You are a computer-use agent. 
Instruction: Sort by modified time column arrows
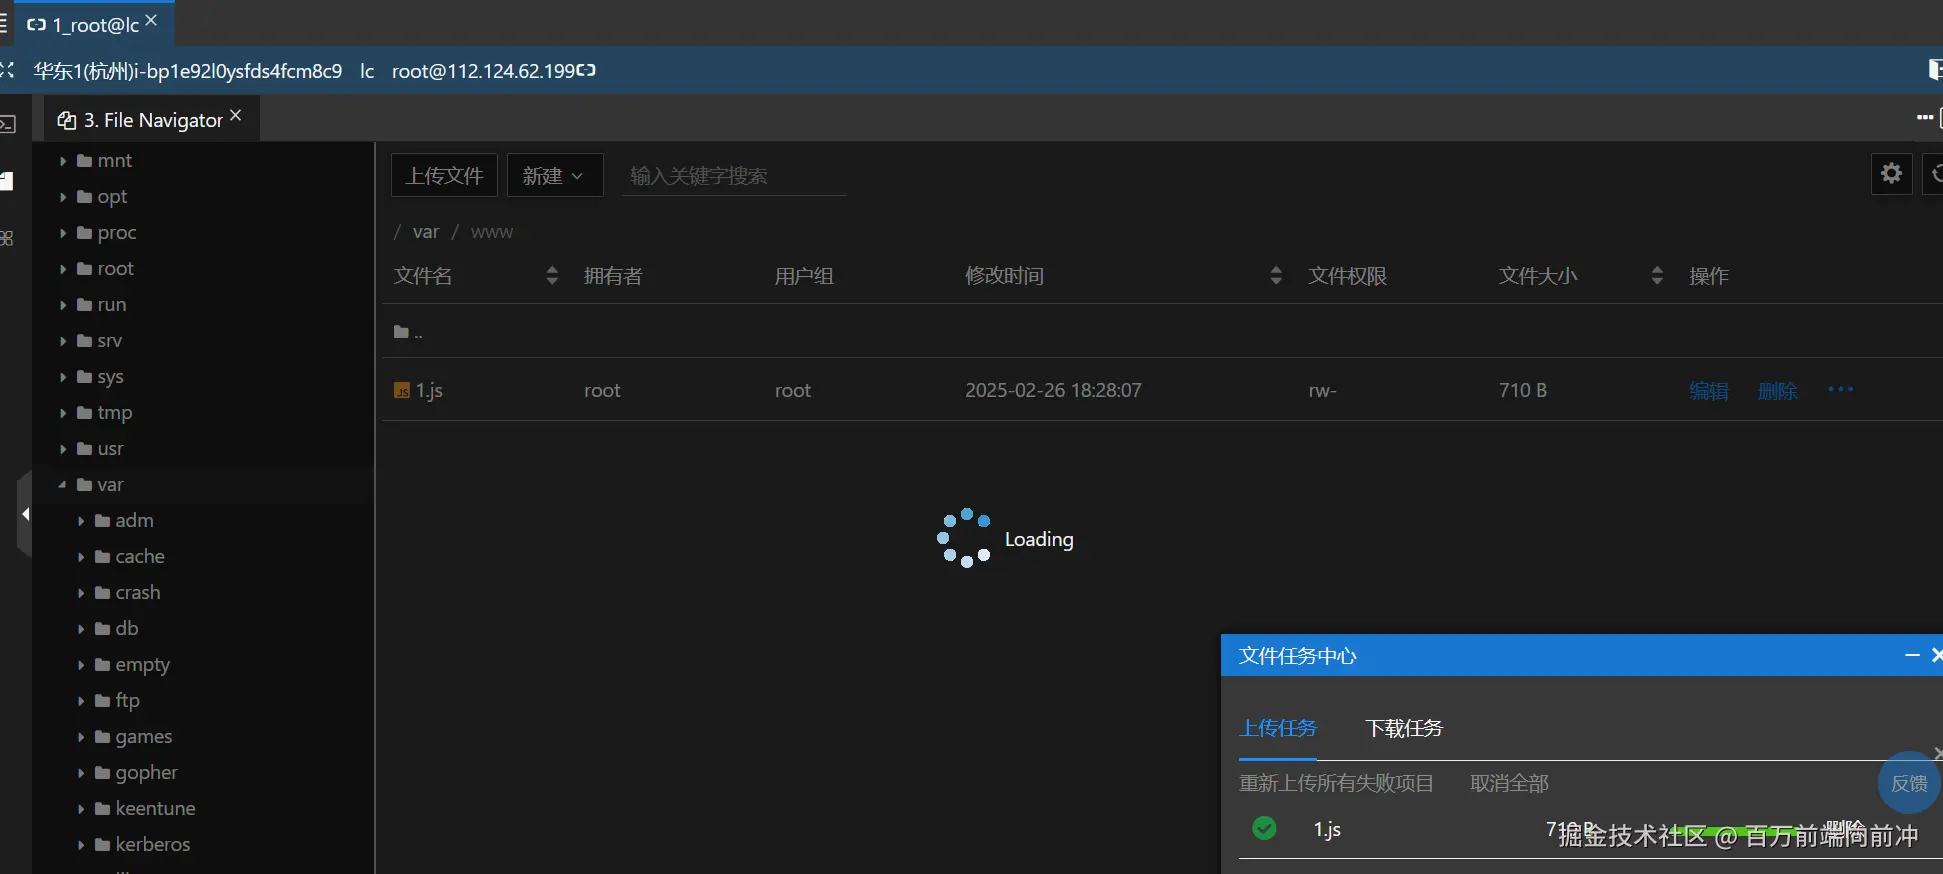pyautogui.click(x=1275, y=276)
